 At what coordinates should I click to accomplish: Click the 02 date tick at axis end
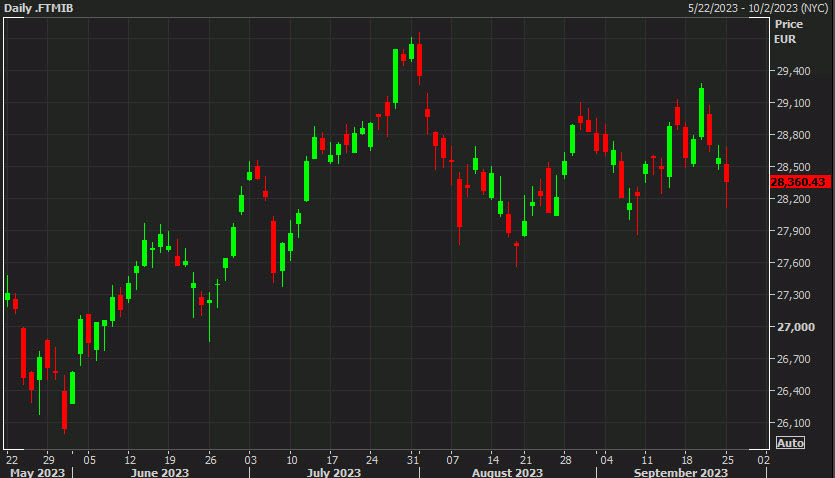pos(763,460)
